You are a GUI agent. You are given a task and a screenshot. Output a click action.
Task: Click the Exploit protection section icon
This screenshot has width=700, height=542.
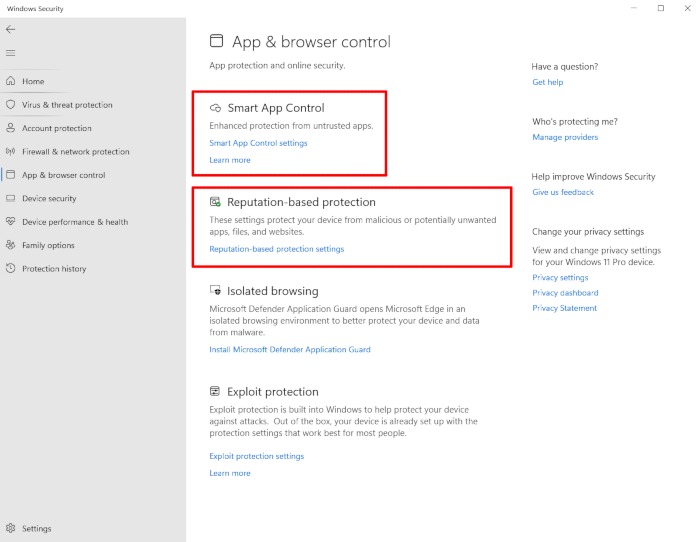pos(215,392)
